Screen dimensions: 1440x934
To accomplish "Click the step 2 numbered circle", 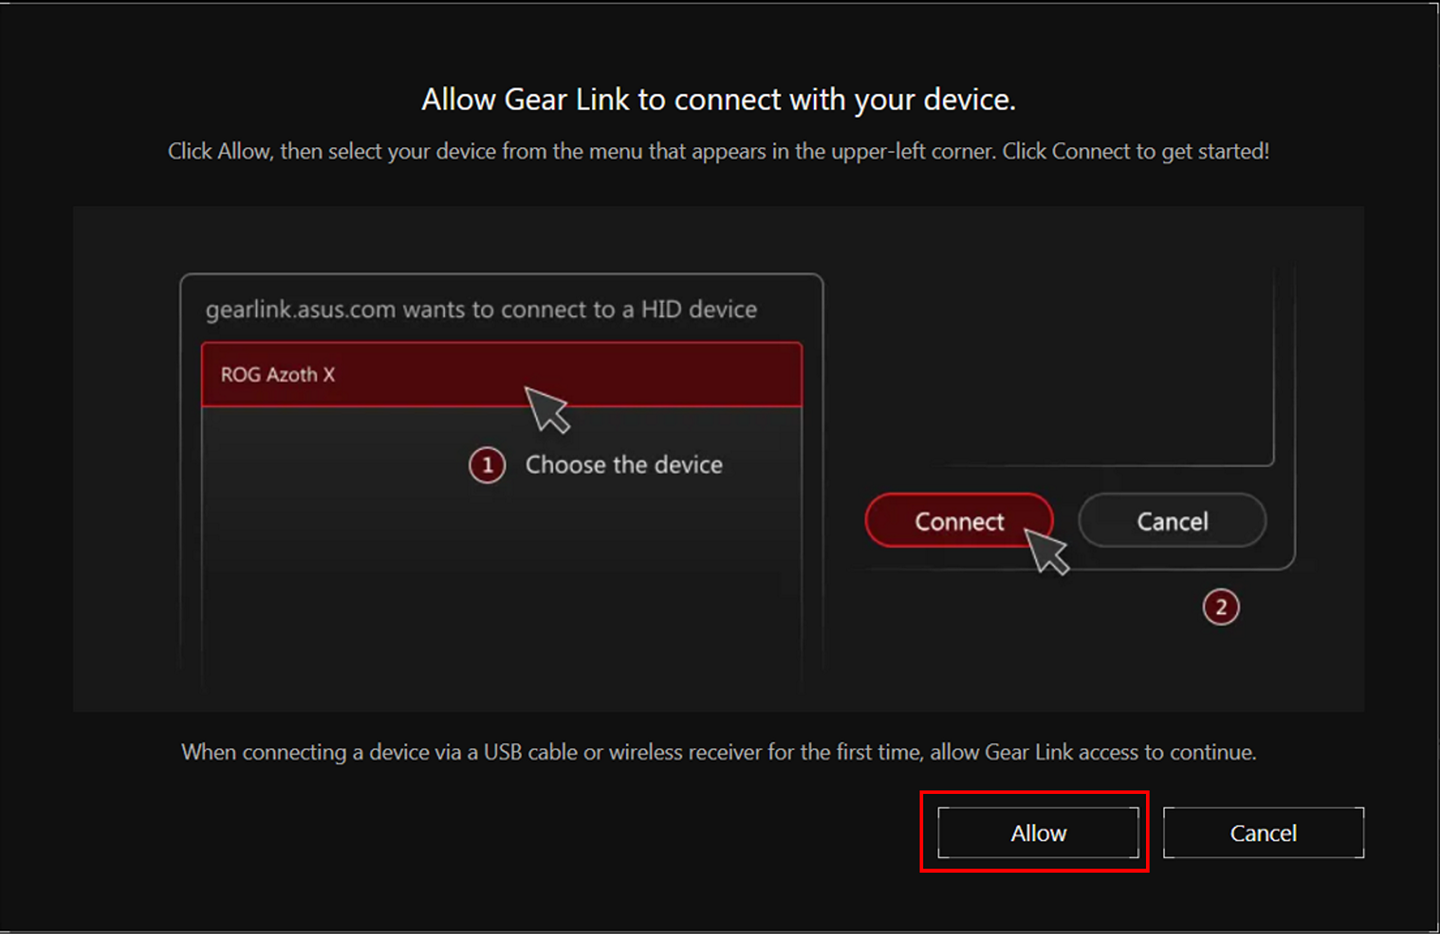I will (x=1220, y=607).
